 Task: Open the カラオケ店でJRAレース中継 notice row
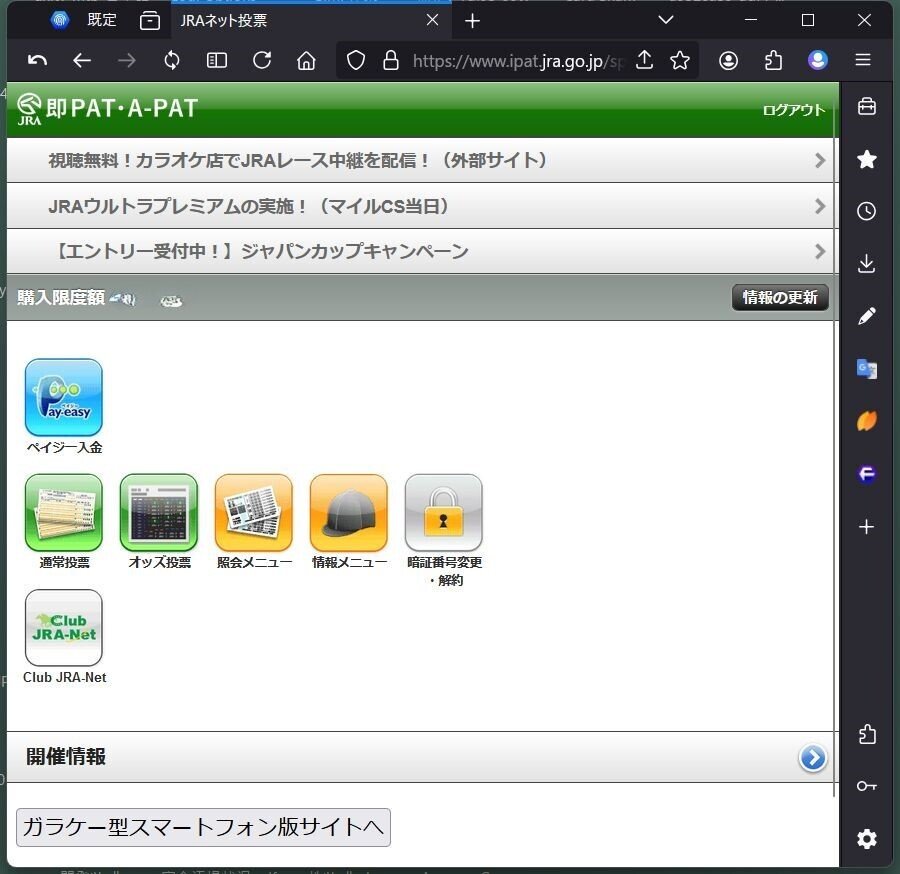click(x=422, y=160)
